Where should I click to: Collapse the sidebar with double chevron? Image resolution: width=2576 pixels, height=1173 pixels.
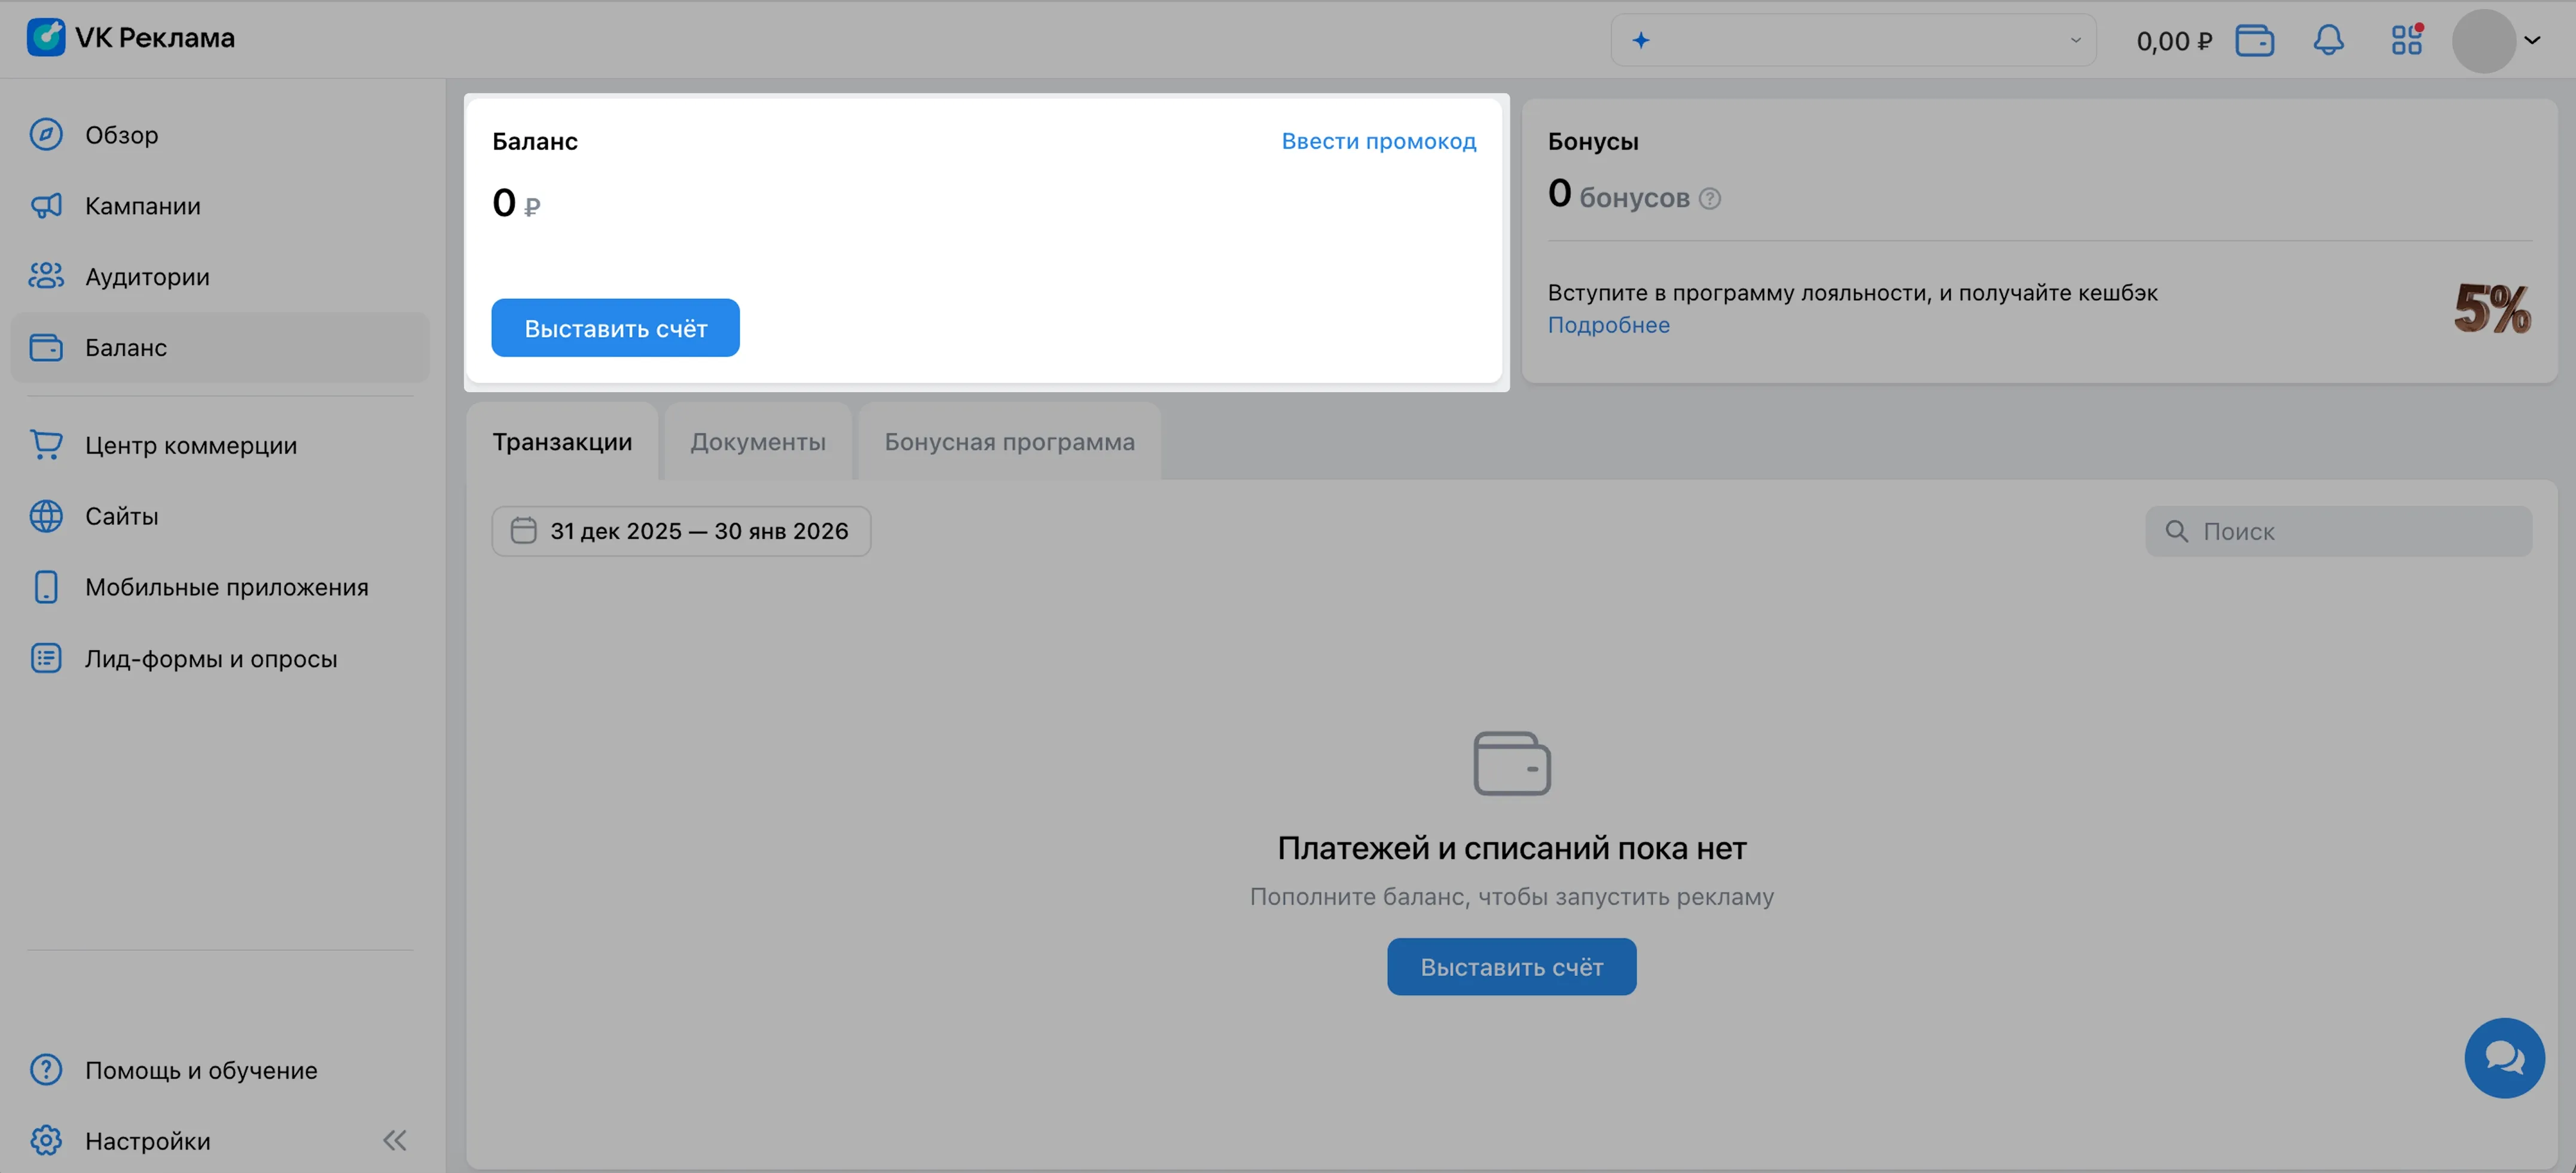click(x=395, y=1140)
